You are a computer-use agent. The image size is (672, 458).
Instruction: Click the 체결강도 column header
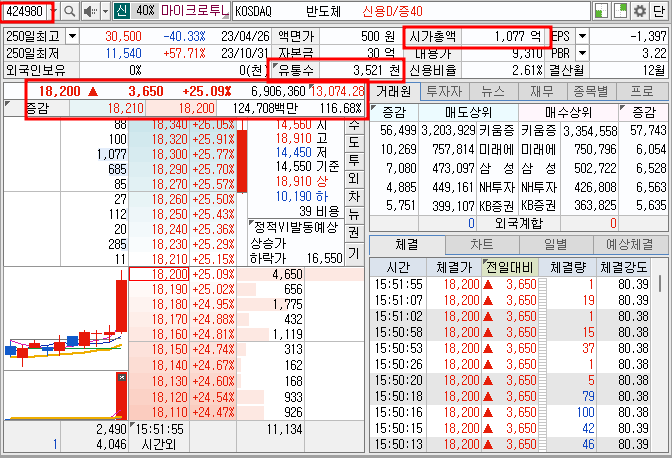[623, 267]
